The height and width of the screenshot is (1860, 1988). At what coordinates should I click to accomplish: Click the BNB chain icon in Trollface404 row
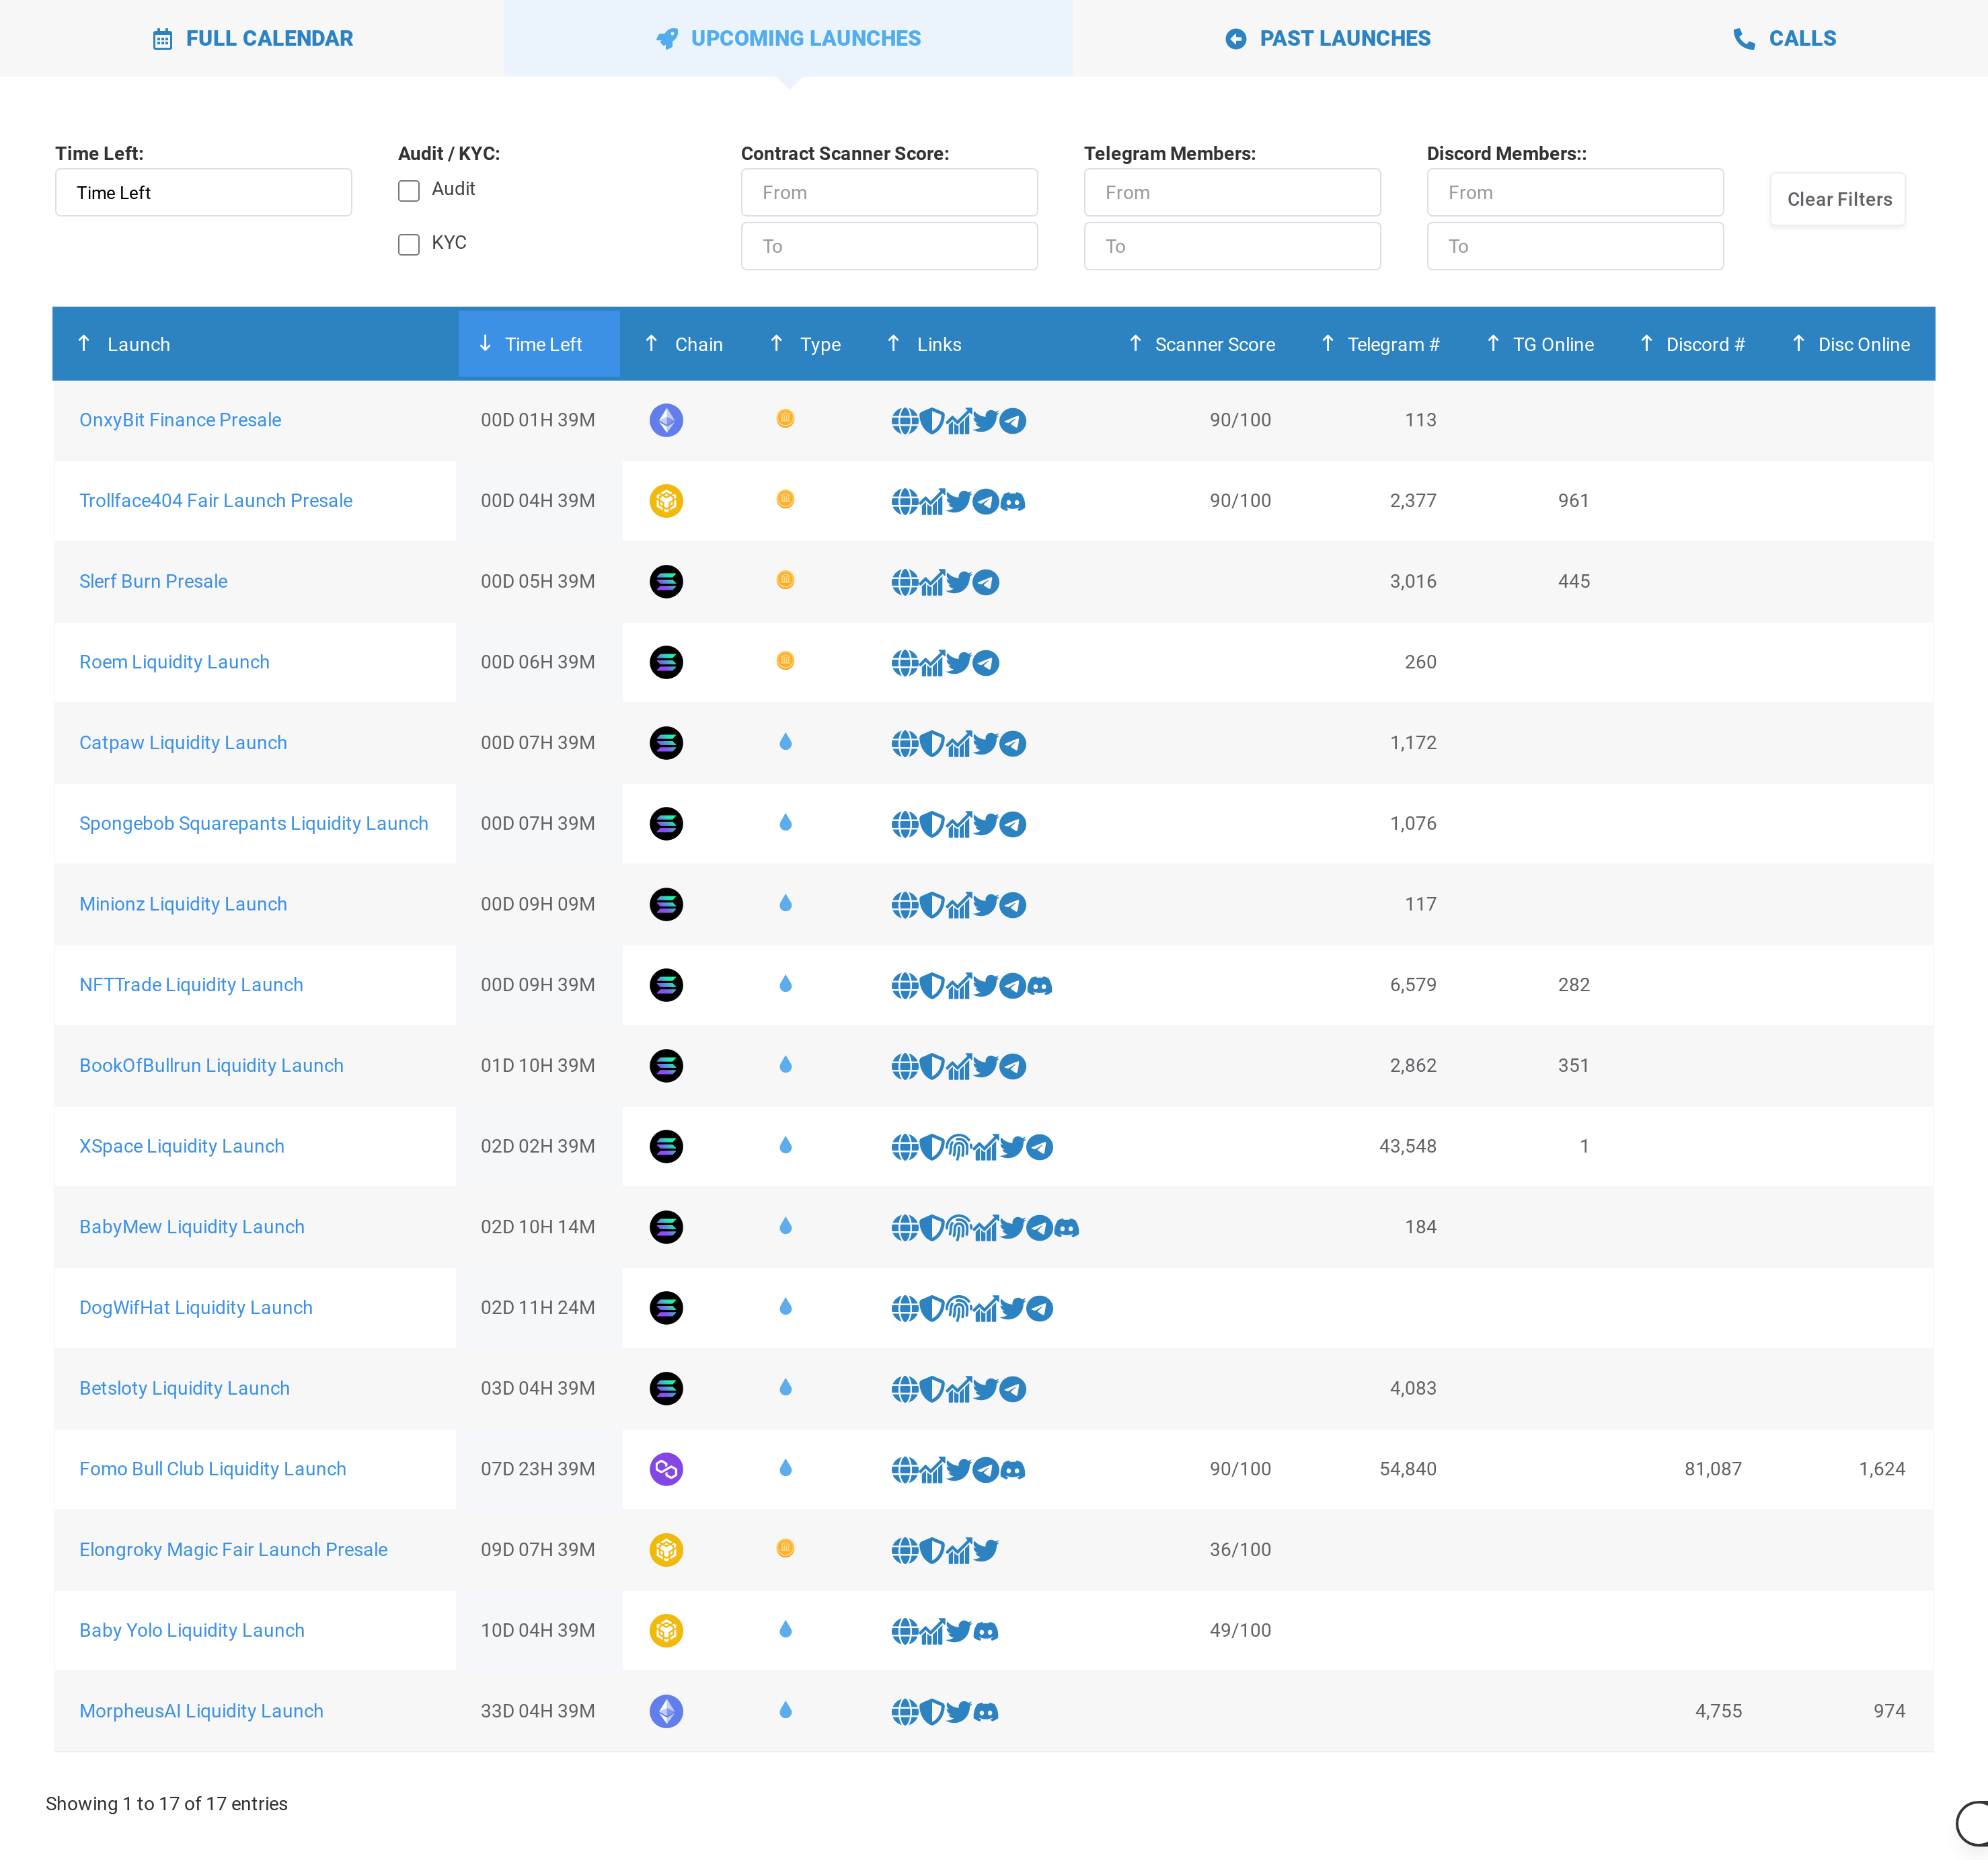tap(666, 501)
